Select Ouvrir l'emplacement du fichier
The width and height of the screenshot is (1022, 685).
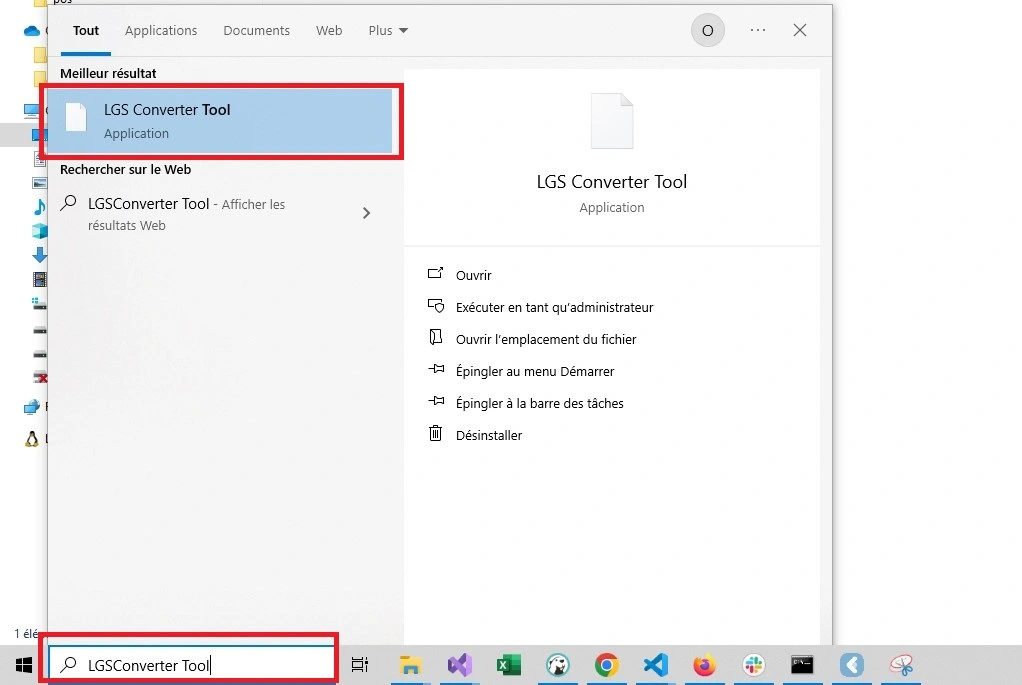coord(546,339)
